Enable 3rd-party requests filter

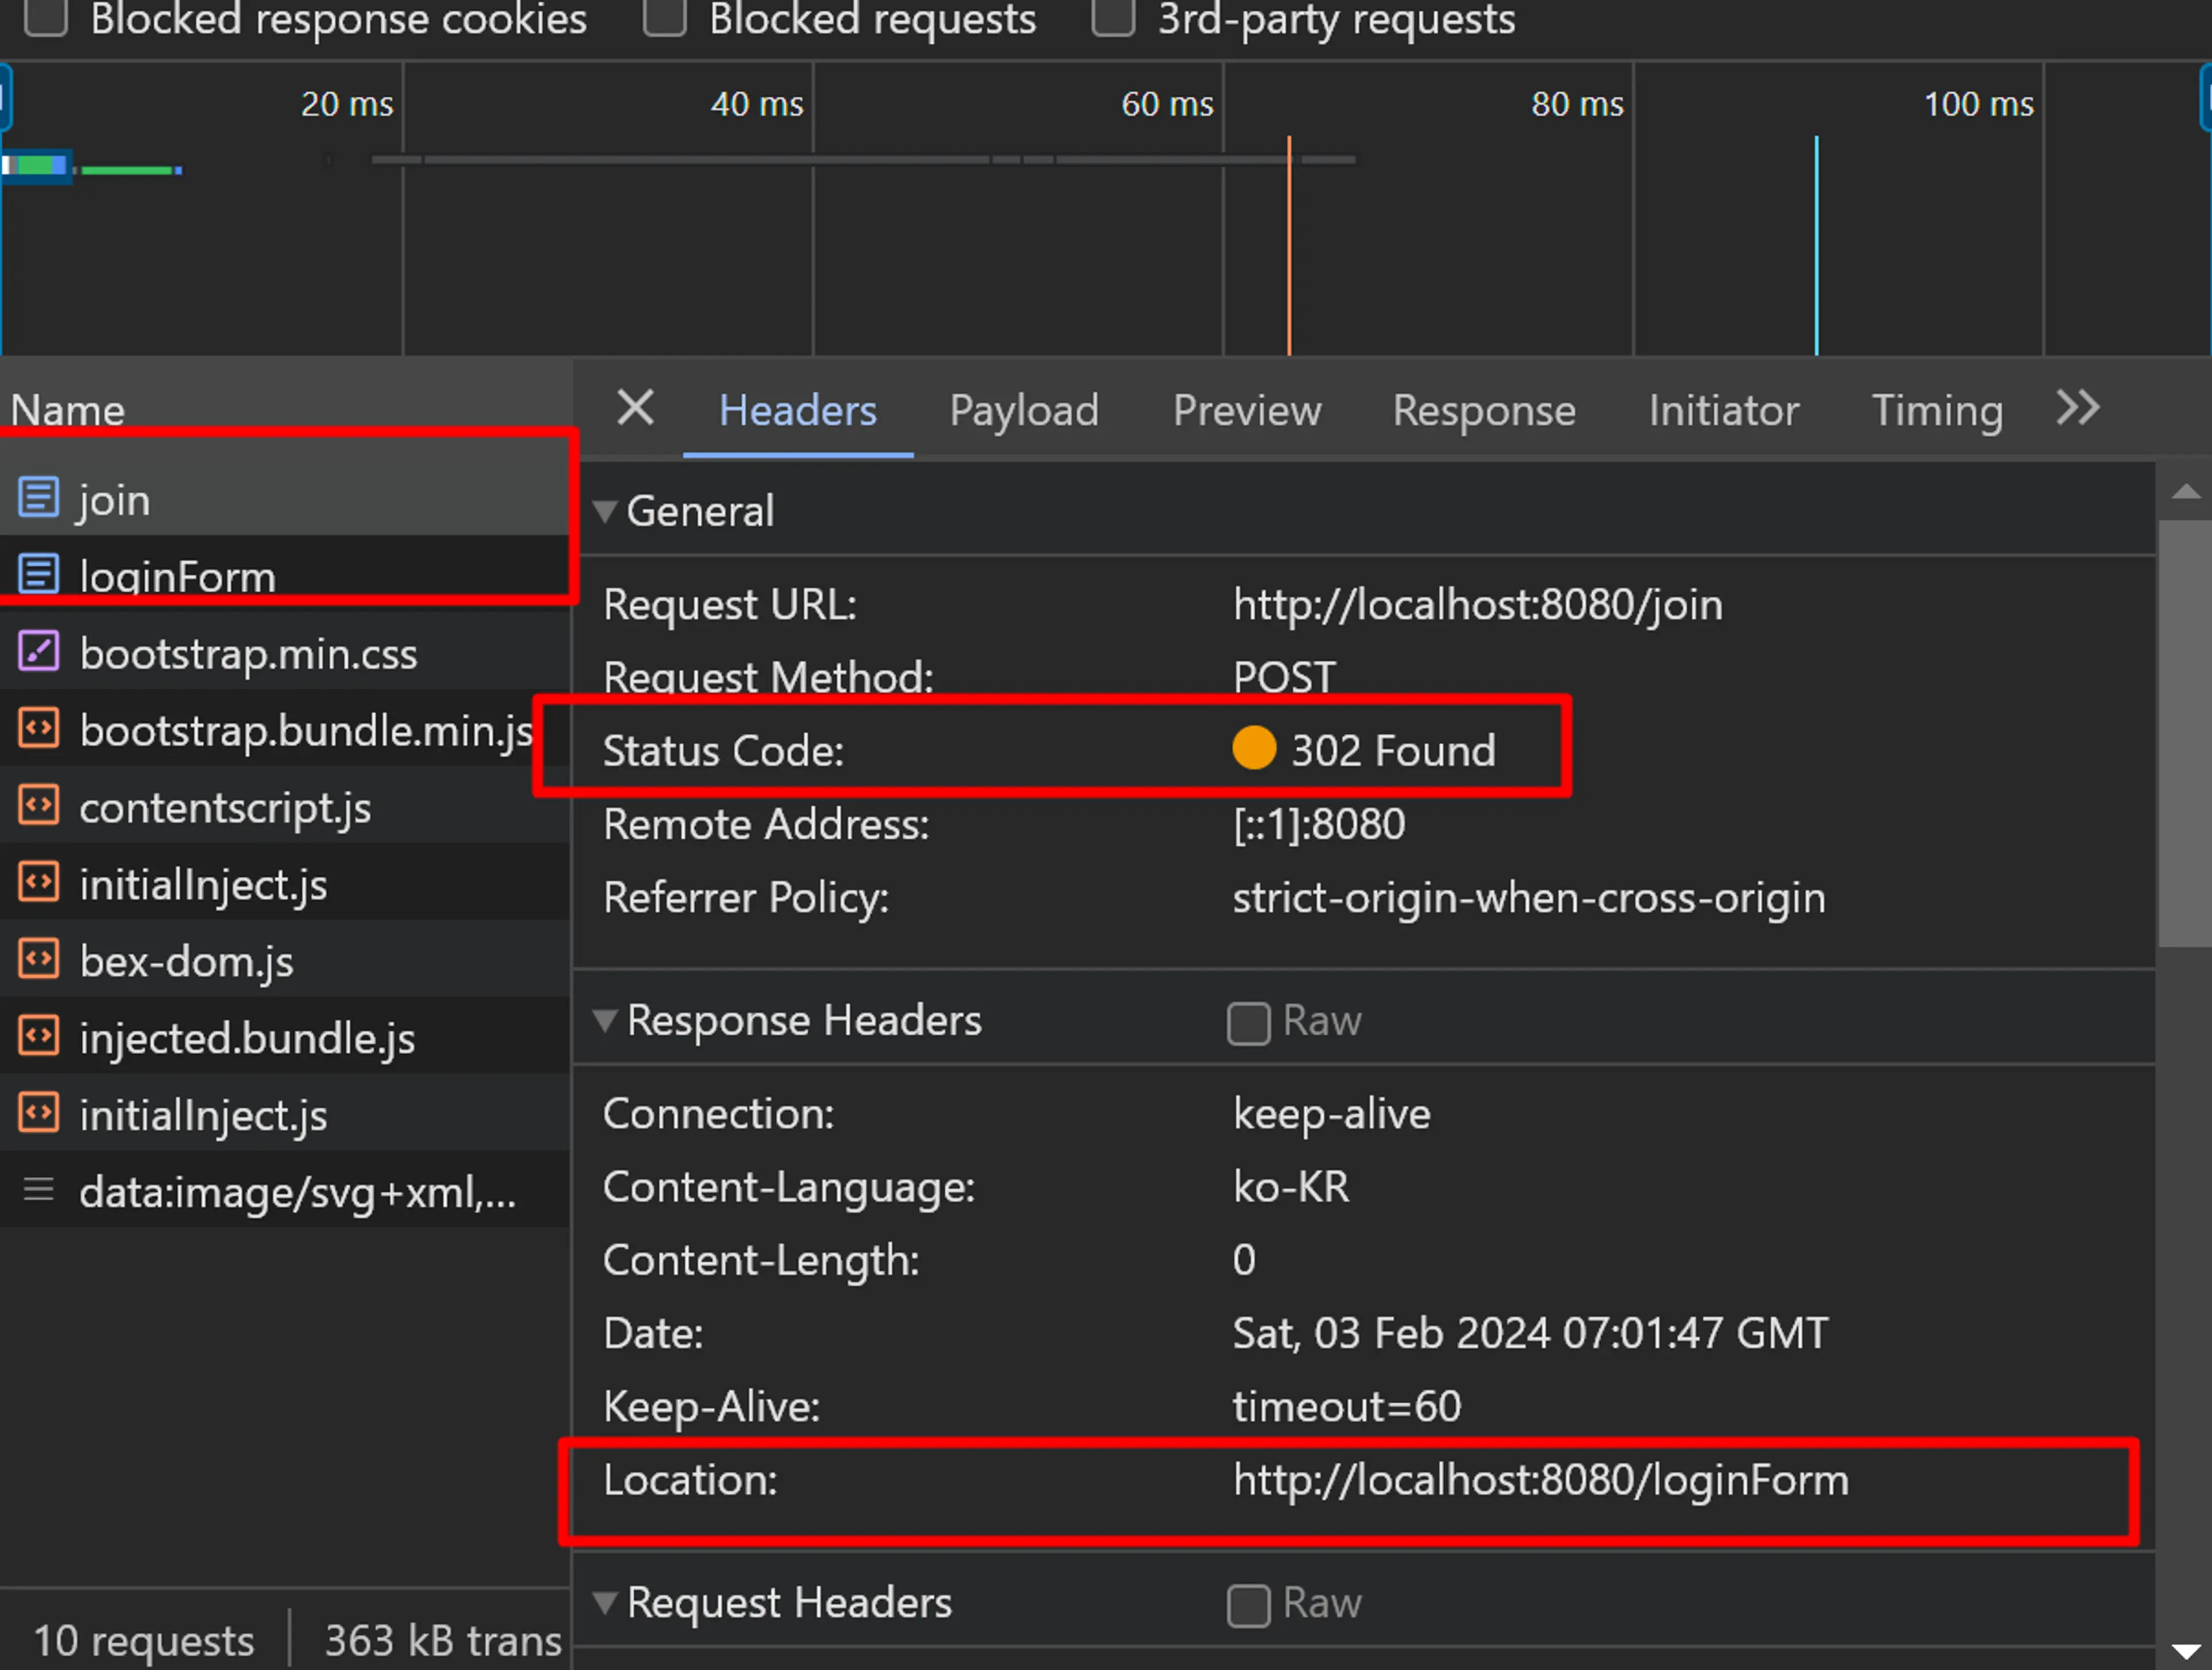[x=1113, y=17]
